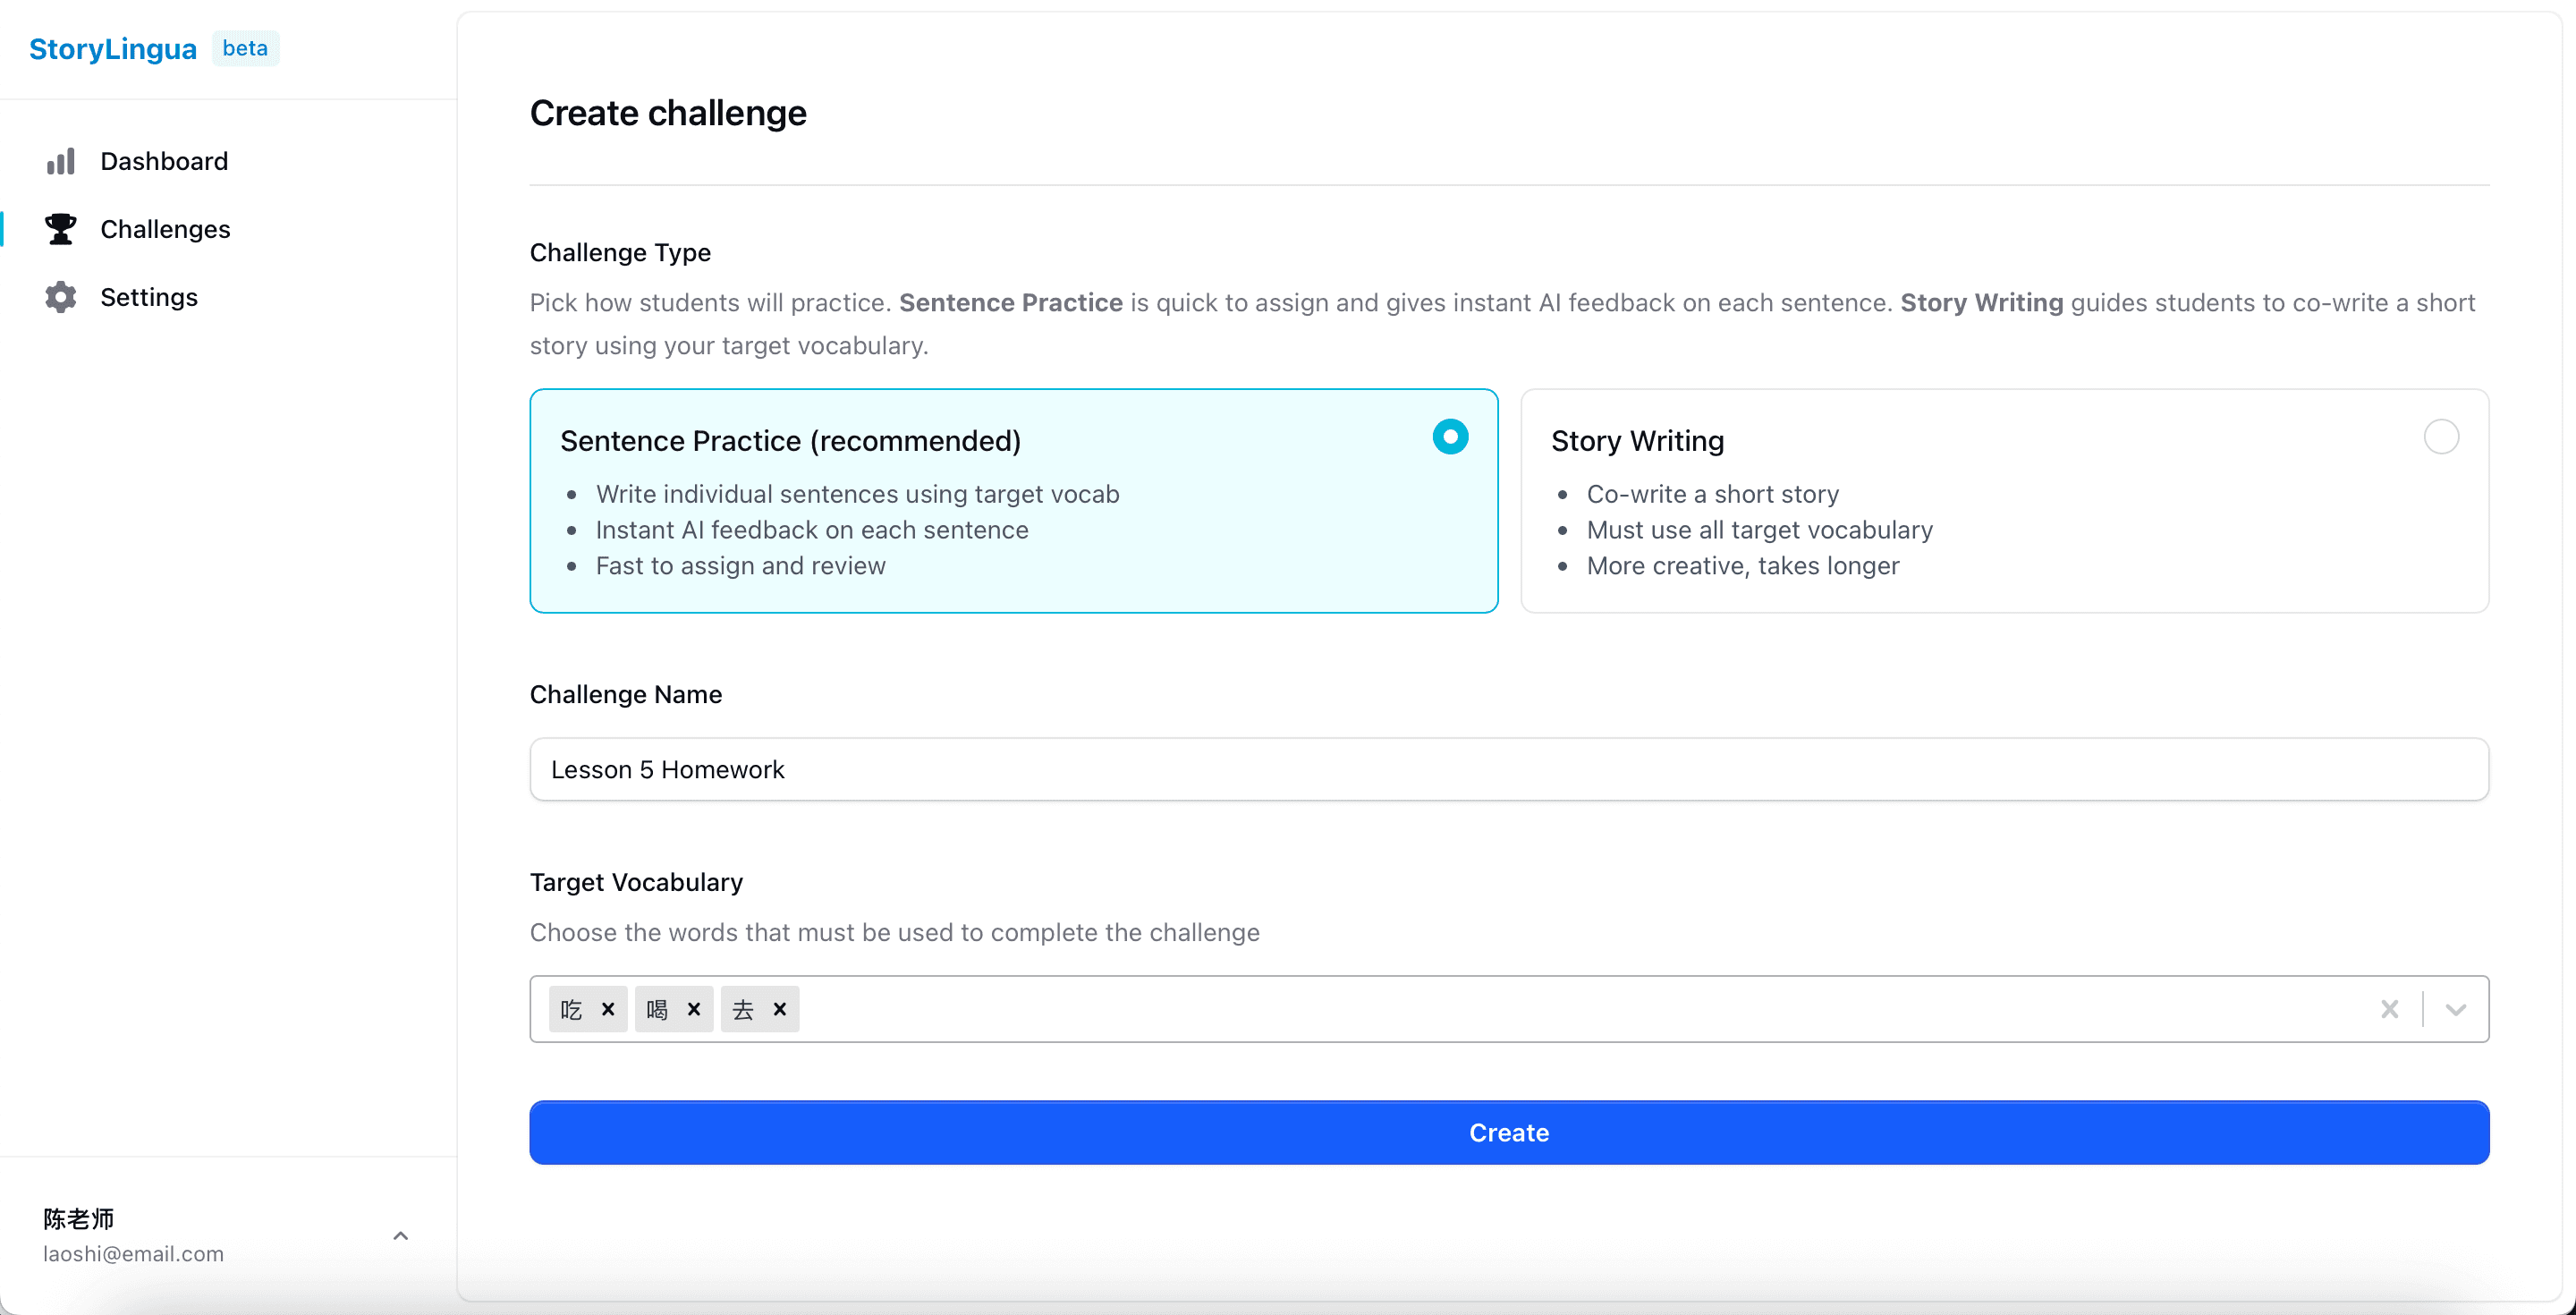2576x1315 pixels.
Task: Remove the 喝 vocabulary tag
Action: tap(694, 1009)
